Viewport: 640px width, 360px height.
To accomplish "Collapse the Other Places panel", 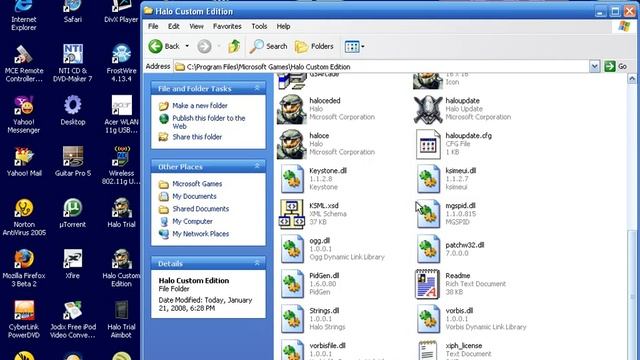I will 257,166.
